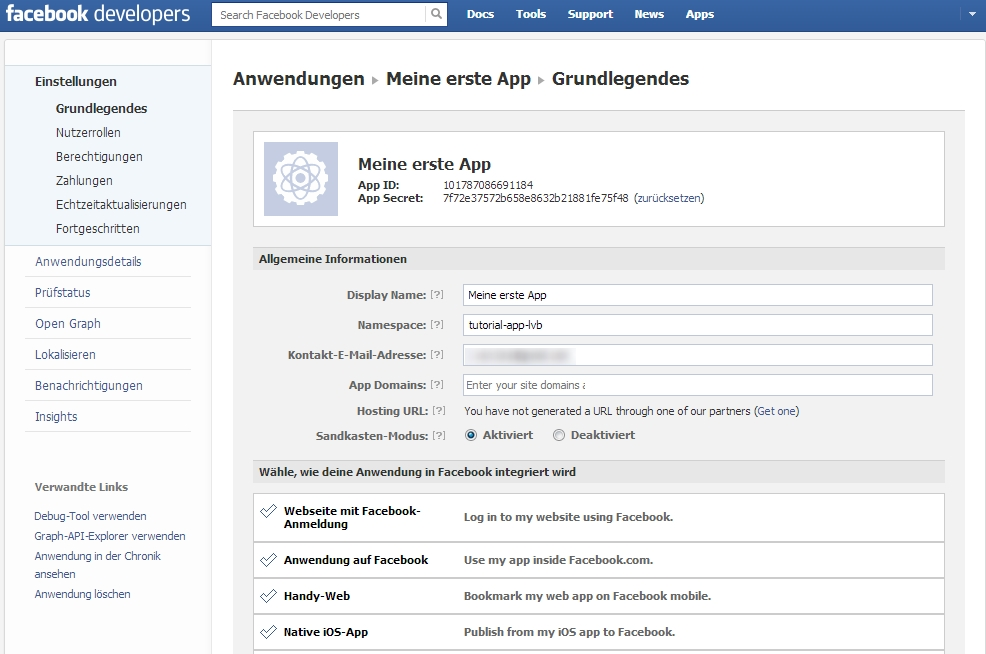Select Aktiviert for Sandkasten-Modus
The width and height of the screenshot is (986, 654).
471,435
